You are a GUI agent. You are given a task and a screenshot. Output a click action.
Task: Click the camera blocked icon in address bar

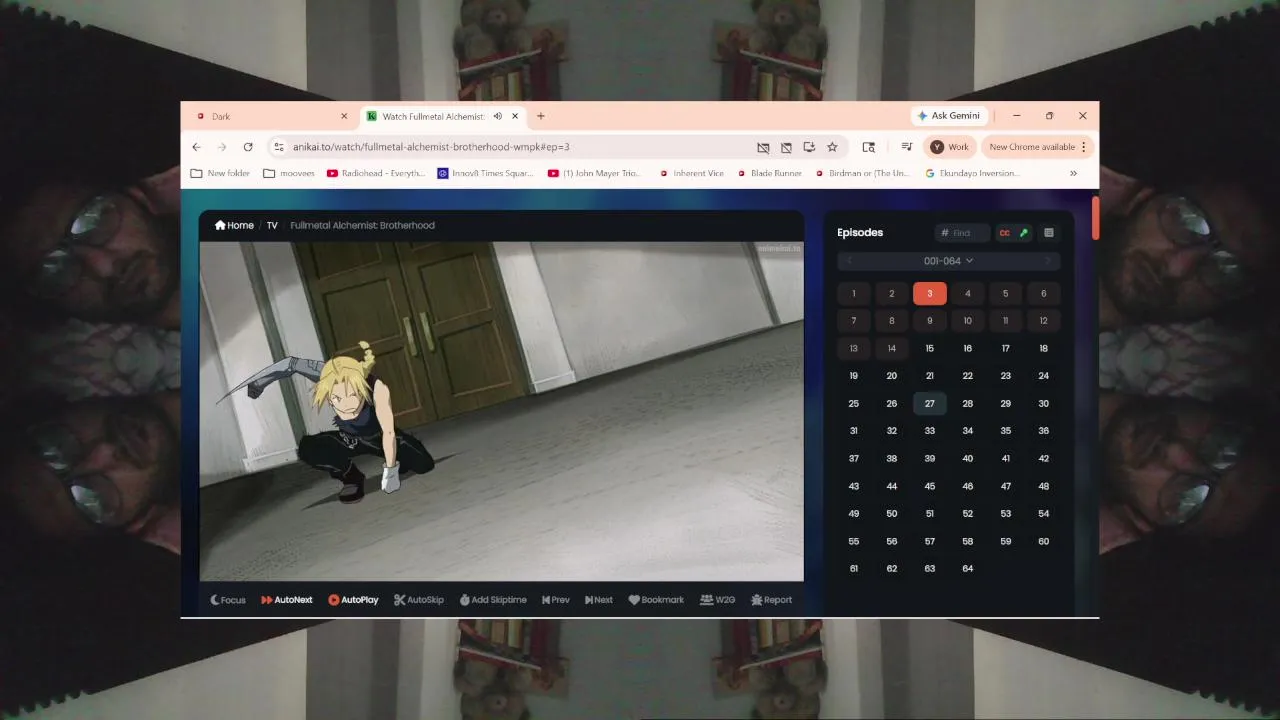[763, 147]
